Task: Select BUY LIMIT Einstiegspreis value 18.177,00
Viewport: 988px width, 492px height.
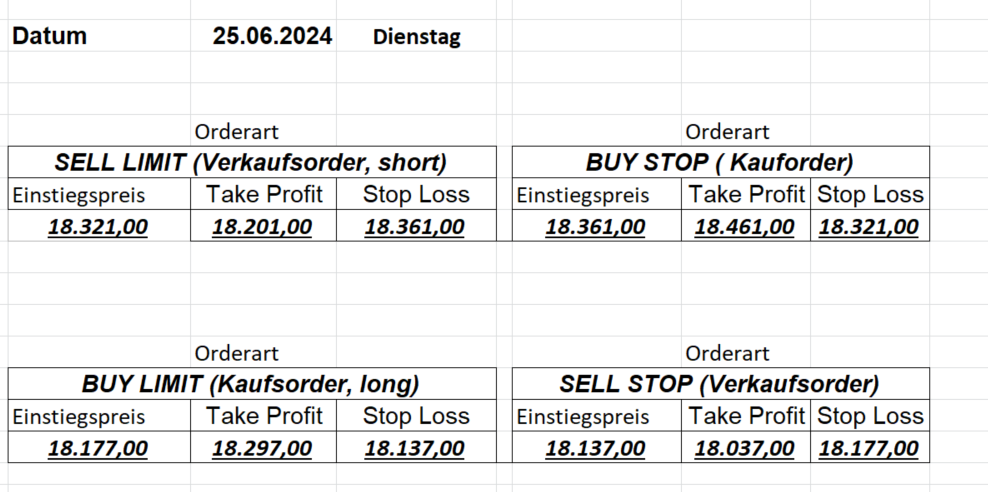Action: click(x=98, y=449)
